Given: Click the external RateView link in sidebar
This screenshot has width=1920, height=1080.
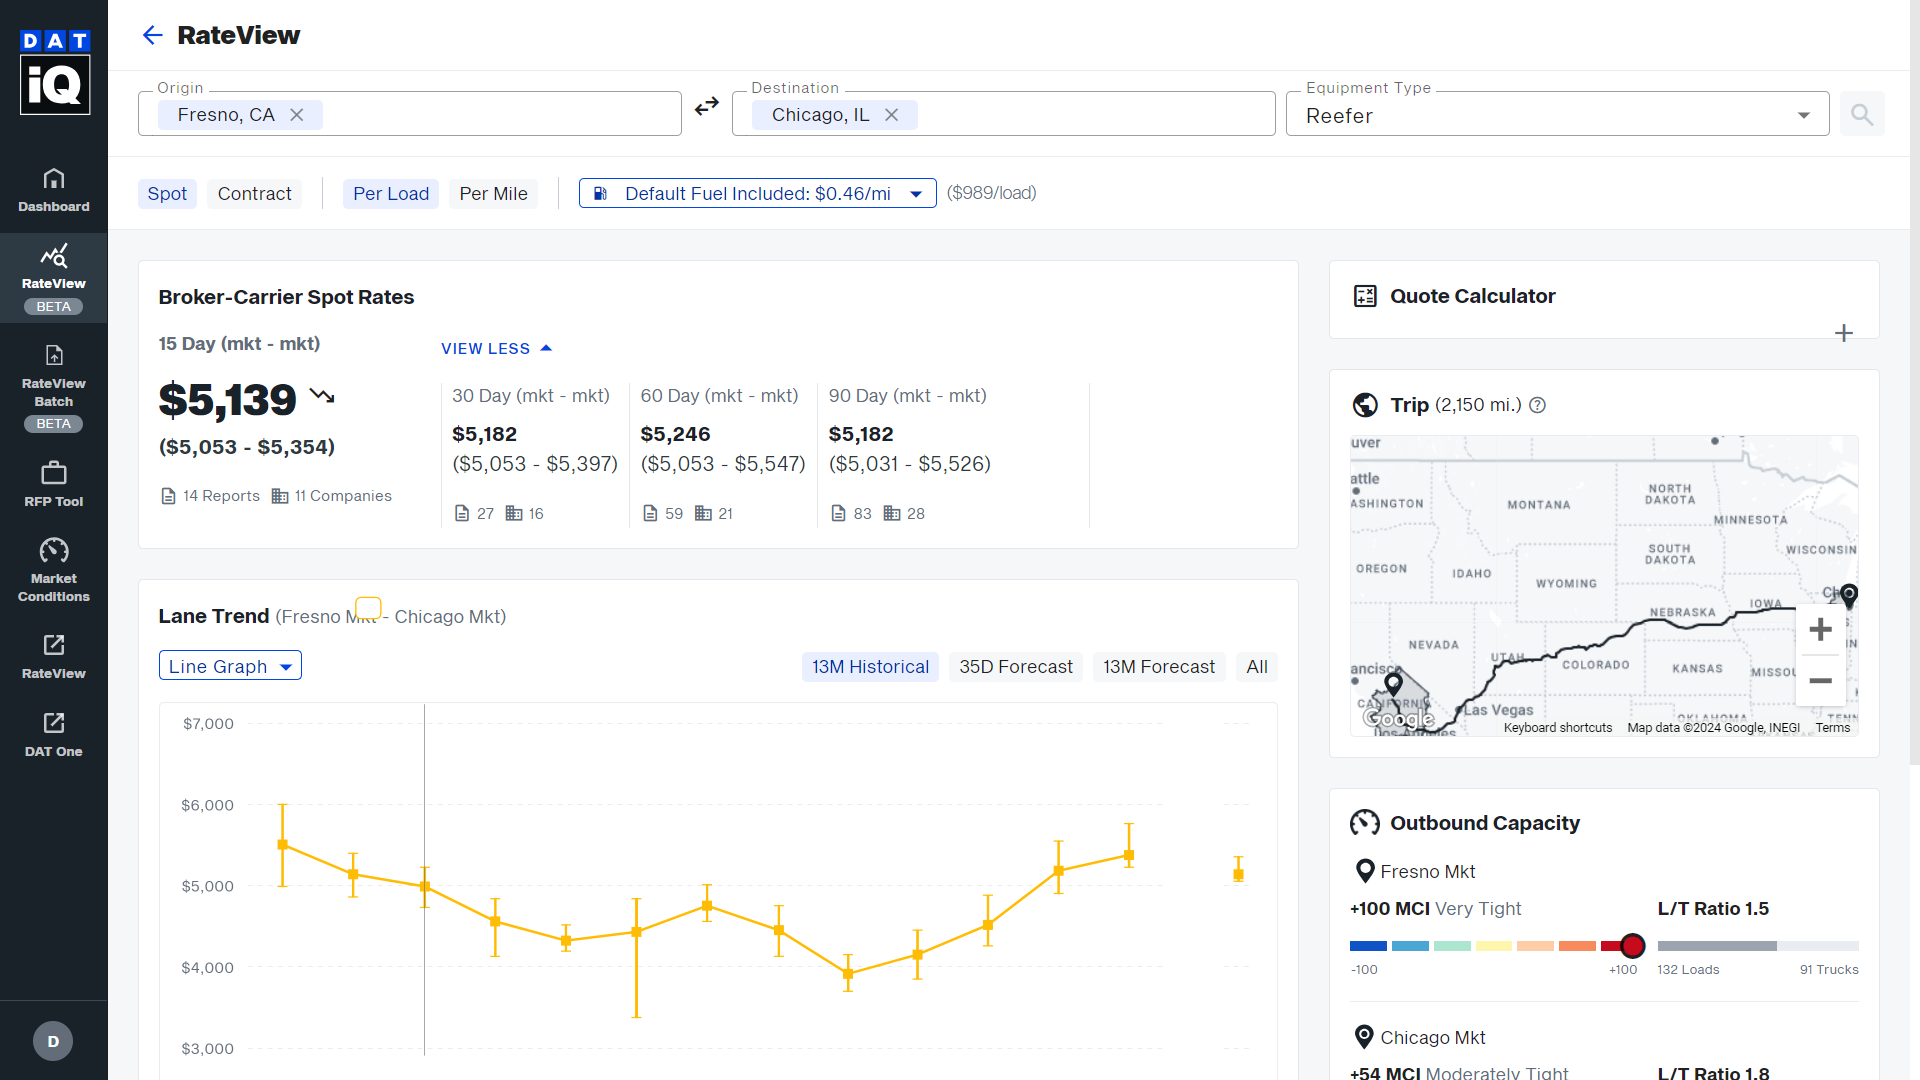Looking at the screenshot, I should click(54, 657).
